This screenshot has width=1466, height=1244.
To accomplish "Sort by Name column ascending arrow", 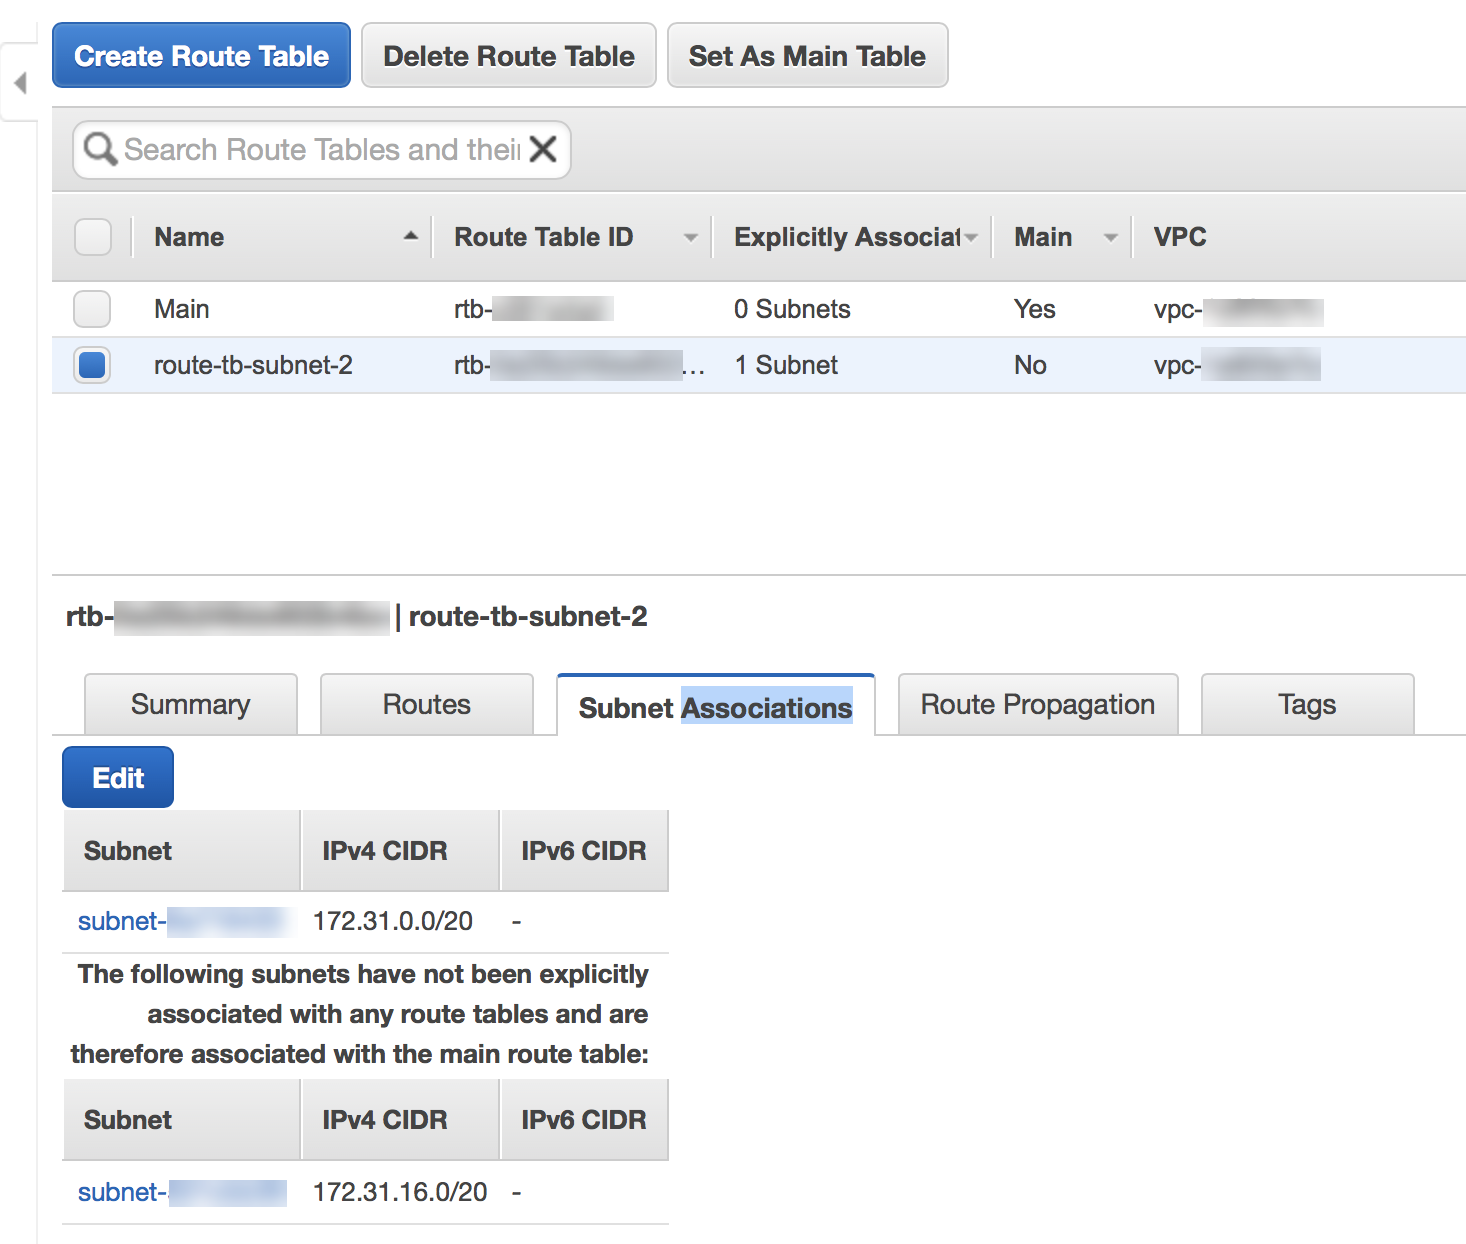I will (410, 236).
